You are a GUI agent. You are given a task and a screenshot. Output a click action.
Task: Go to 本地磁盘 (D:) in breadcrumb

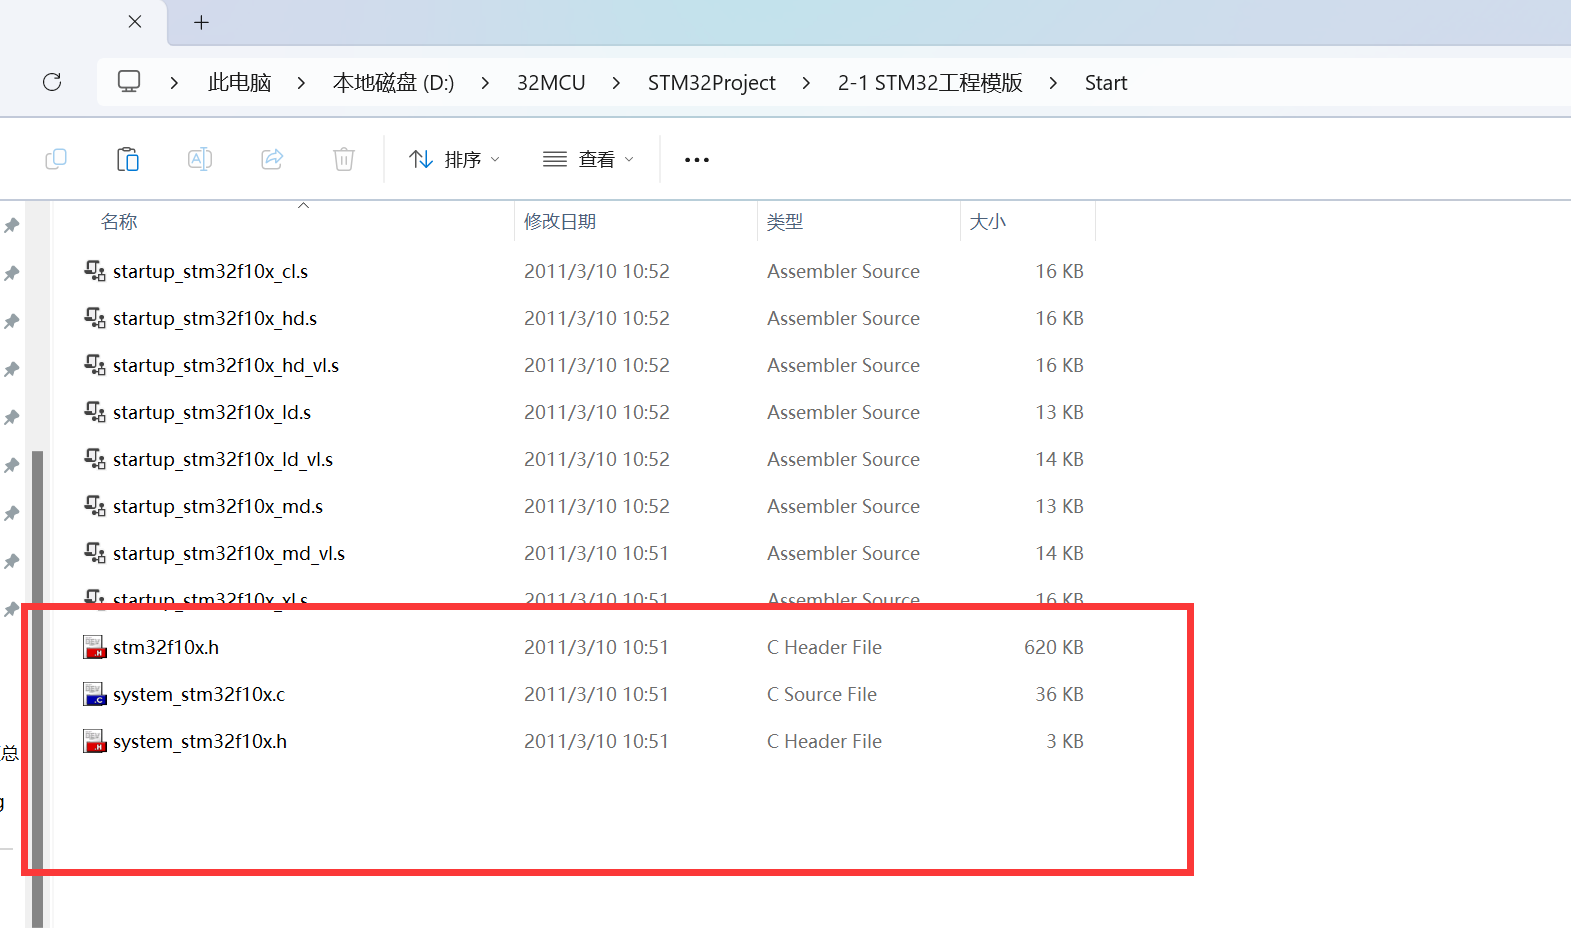393,83
